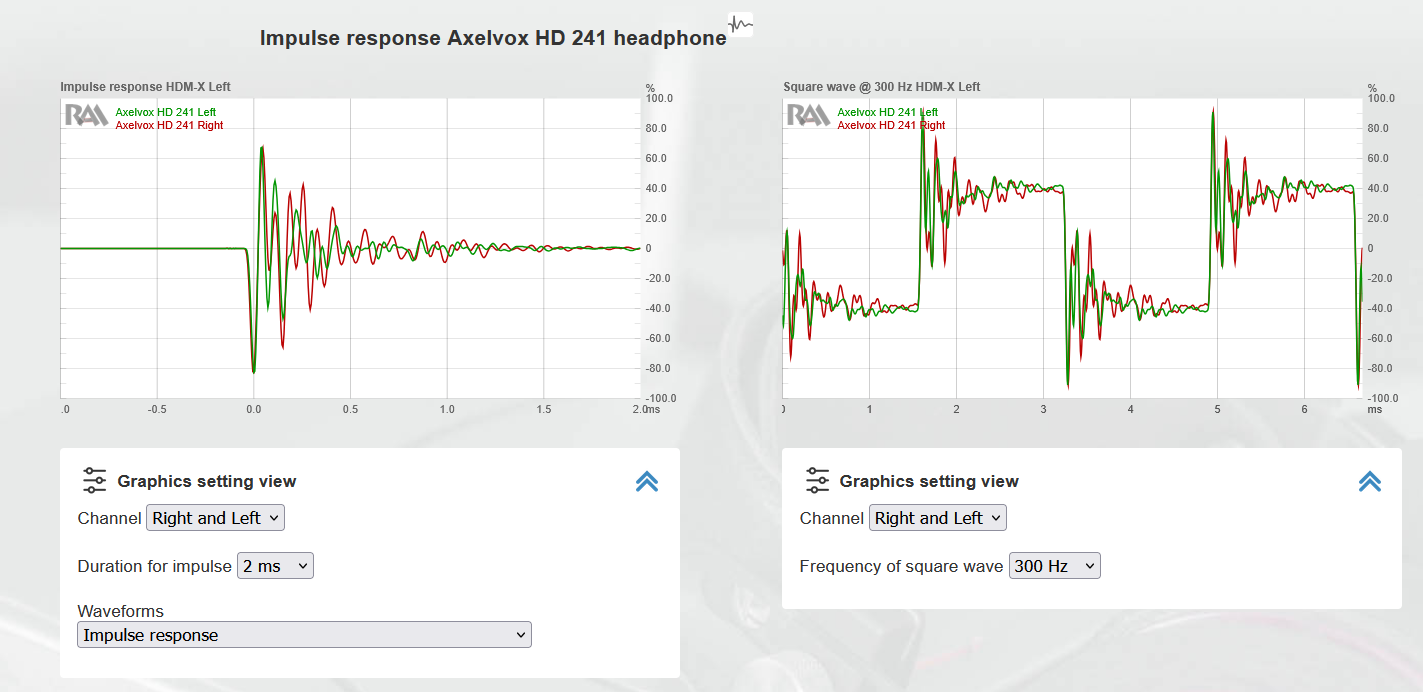Click red 'Axelvox HD 241 Right' legend in square wave chart
The height and width of the screenshot is (692, 1423).
click(891, 125)
